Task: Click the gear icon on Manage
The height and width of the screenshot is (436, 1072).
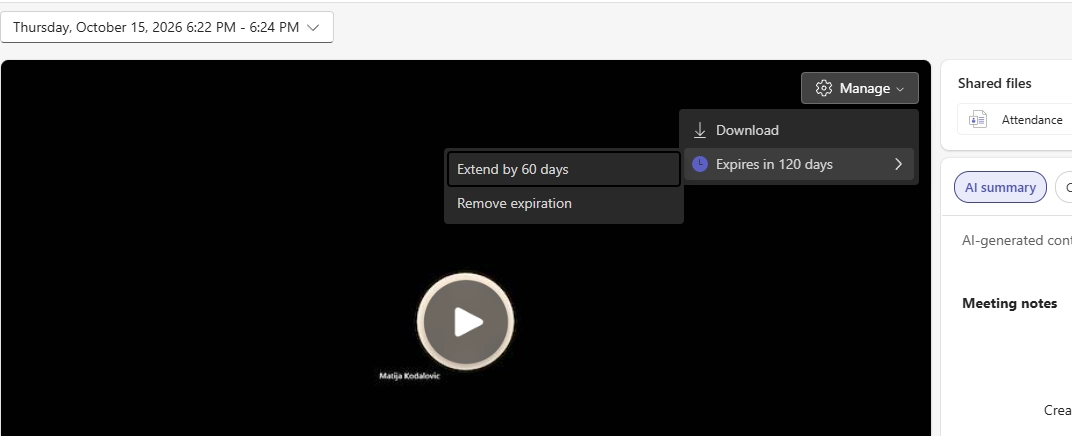Action: point(824,88)
